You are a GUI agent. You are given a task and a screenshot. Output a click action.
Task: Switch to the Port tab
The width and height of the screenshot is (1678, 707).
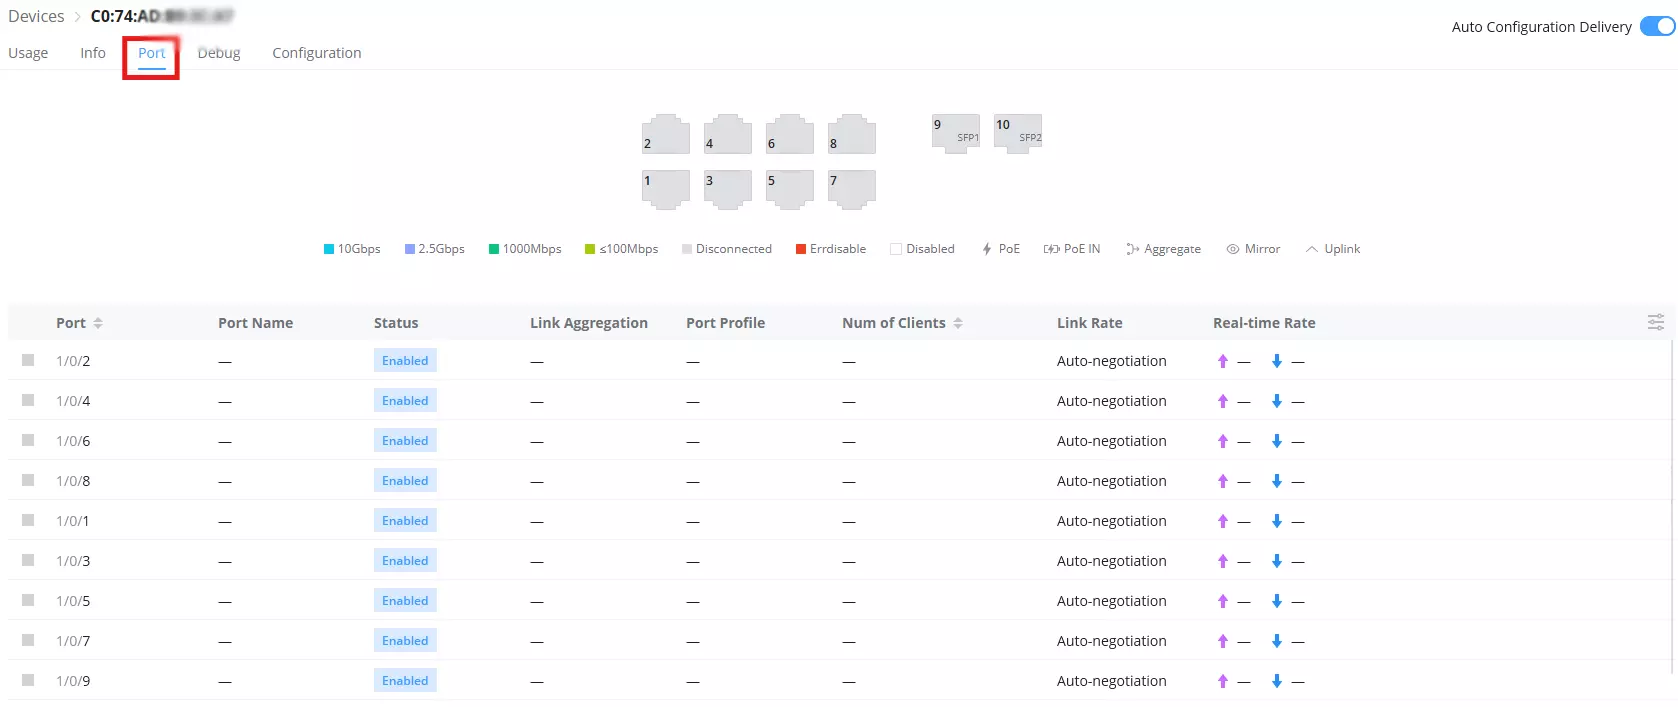152,53
